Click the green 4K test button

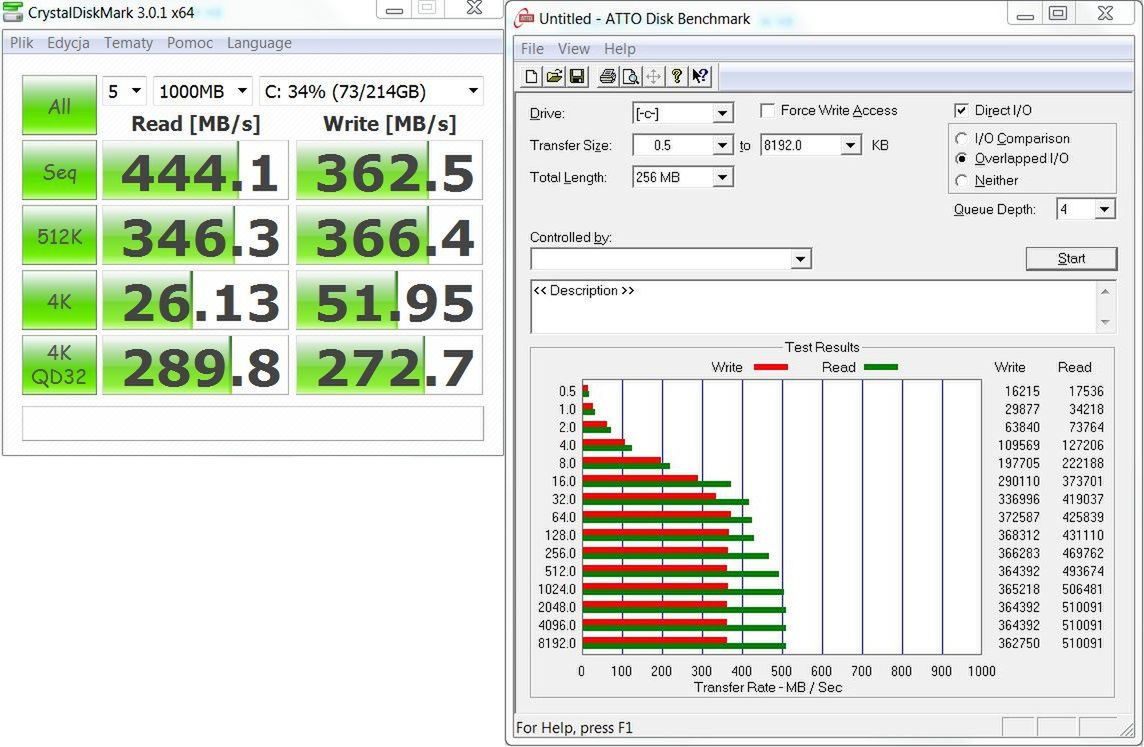coord(59,300)
